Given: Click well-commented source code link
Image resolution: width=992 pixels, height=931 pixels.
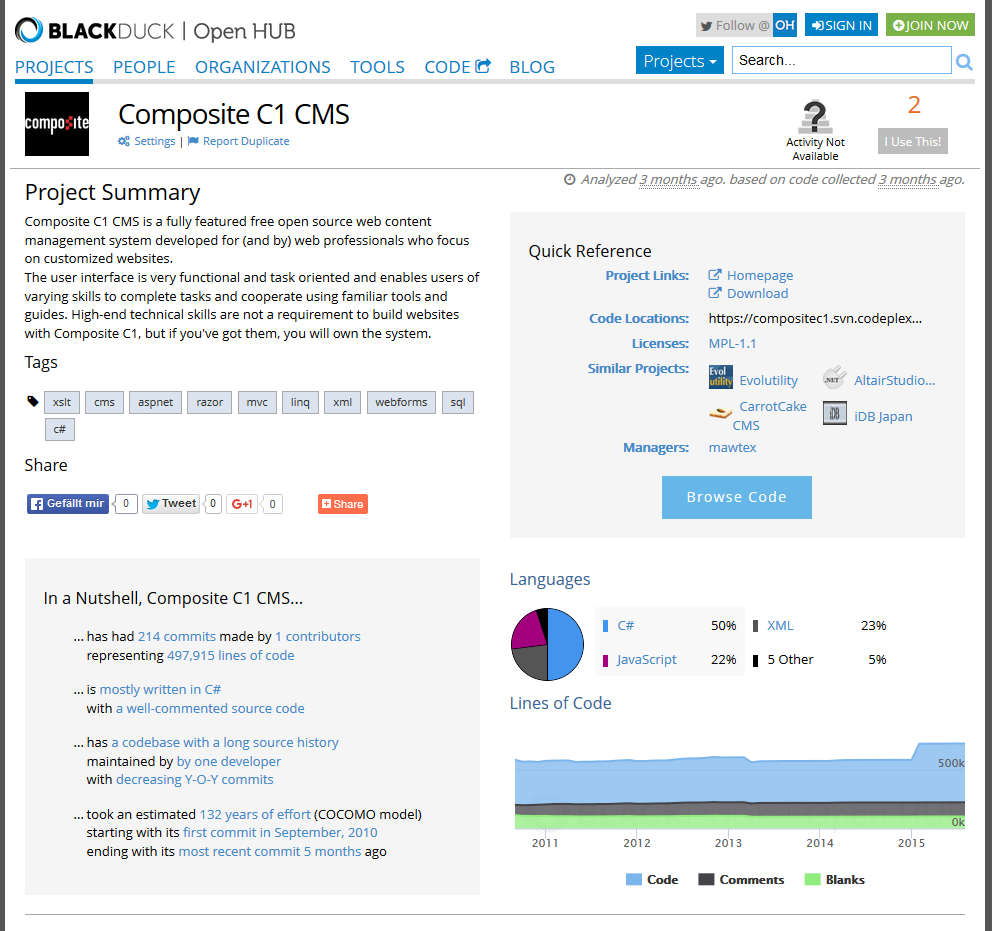Looking at the screenshot, I should pos(209,708).
